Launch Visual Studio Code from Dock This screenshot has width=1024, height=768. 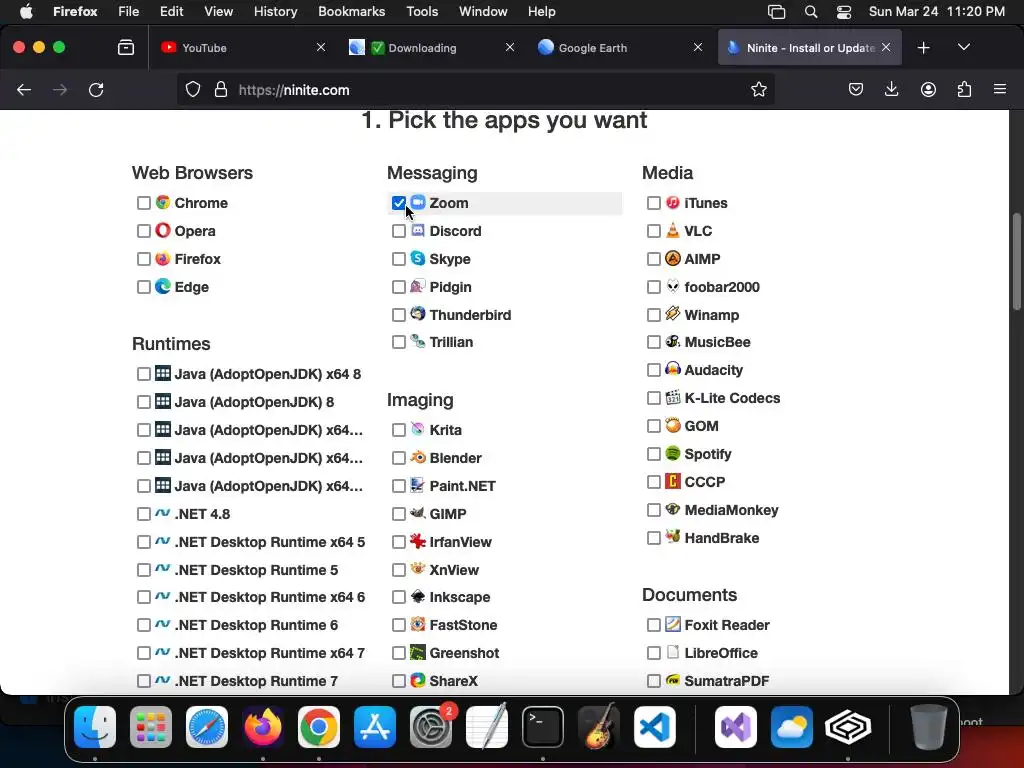click(654, 727)
